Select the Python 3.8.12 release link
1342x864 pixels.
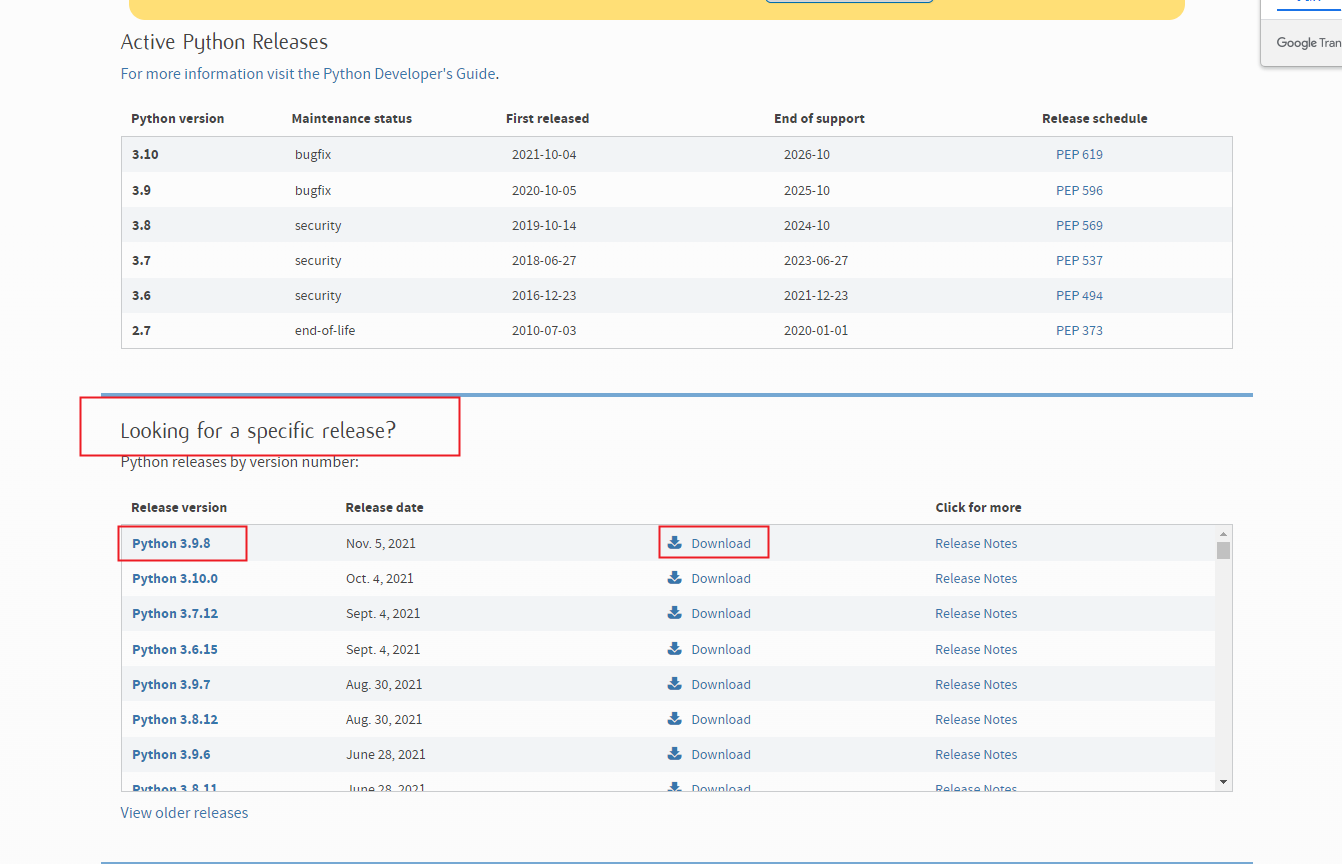click(175, 720)
